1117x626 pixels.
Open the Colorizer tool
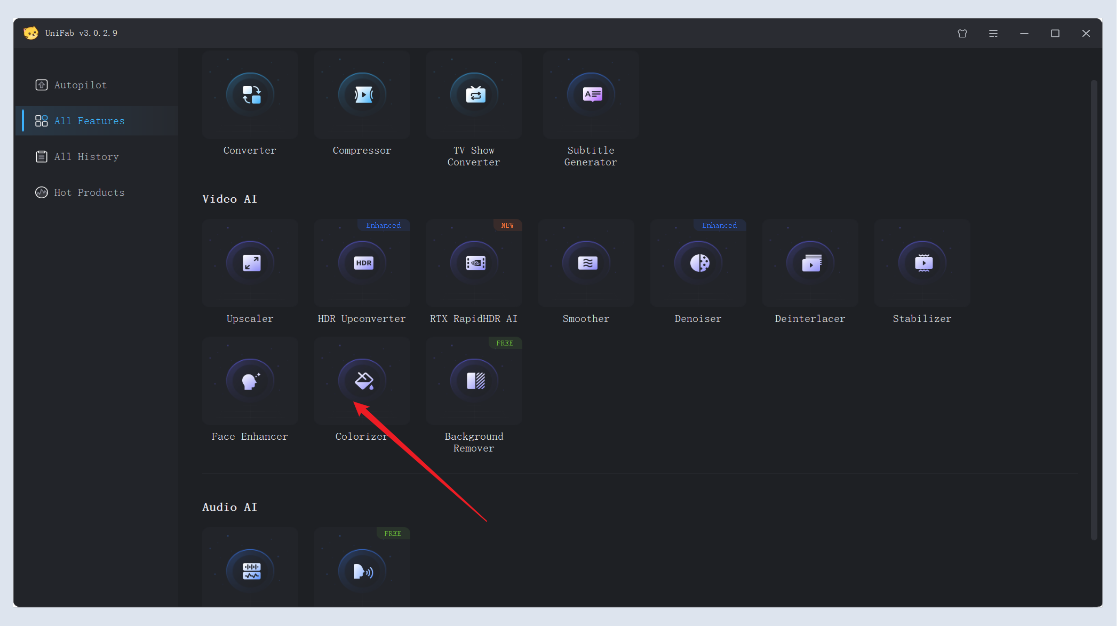point(362,381)
